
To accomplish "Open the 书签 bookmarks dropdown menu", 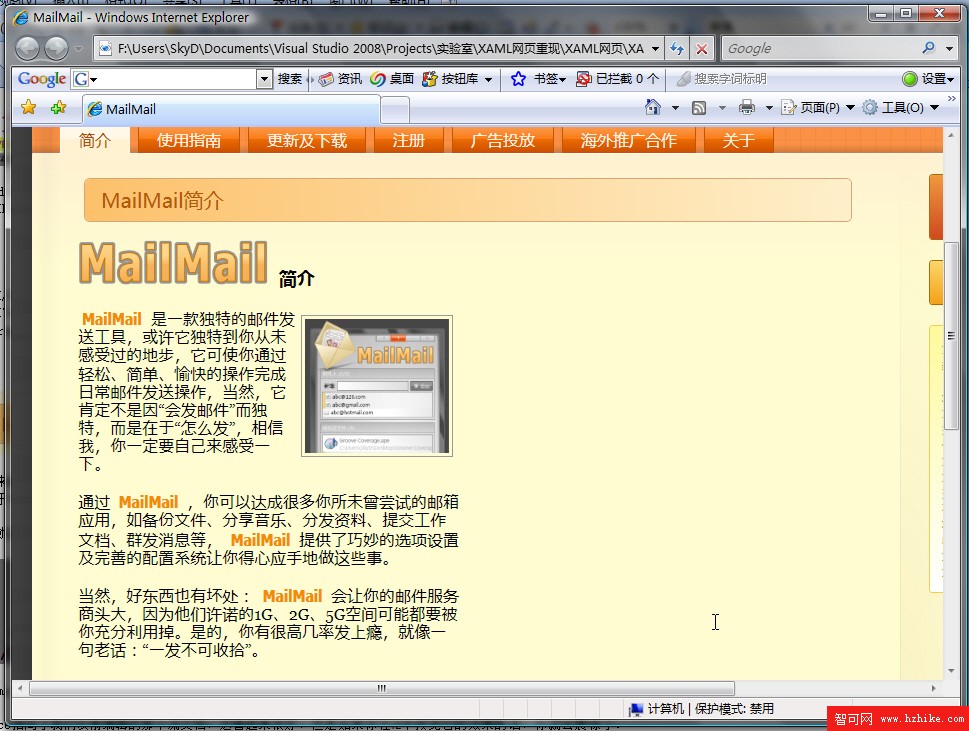I will click(x=550, y=79).
